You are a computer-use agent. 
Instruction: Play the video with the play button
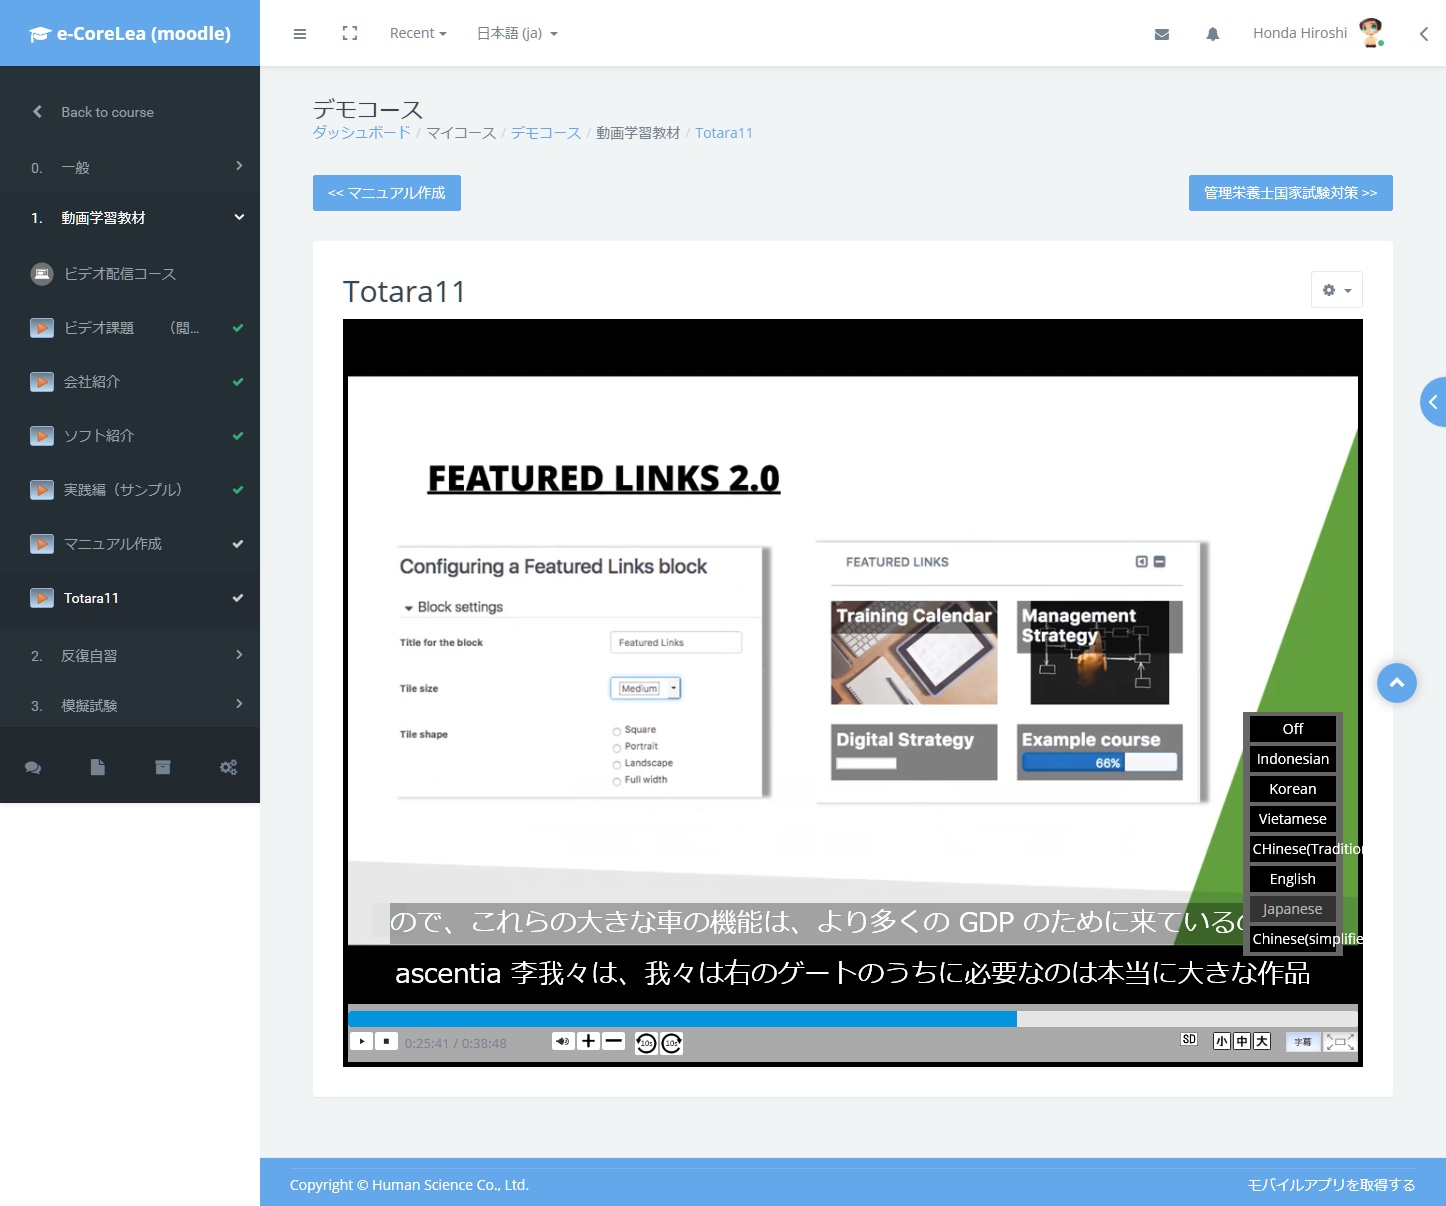362,1041
